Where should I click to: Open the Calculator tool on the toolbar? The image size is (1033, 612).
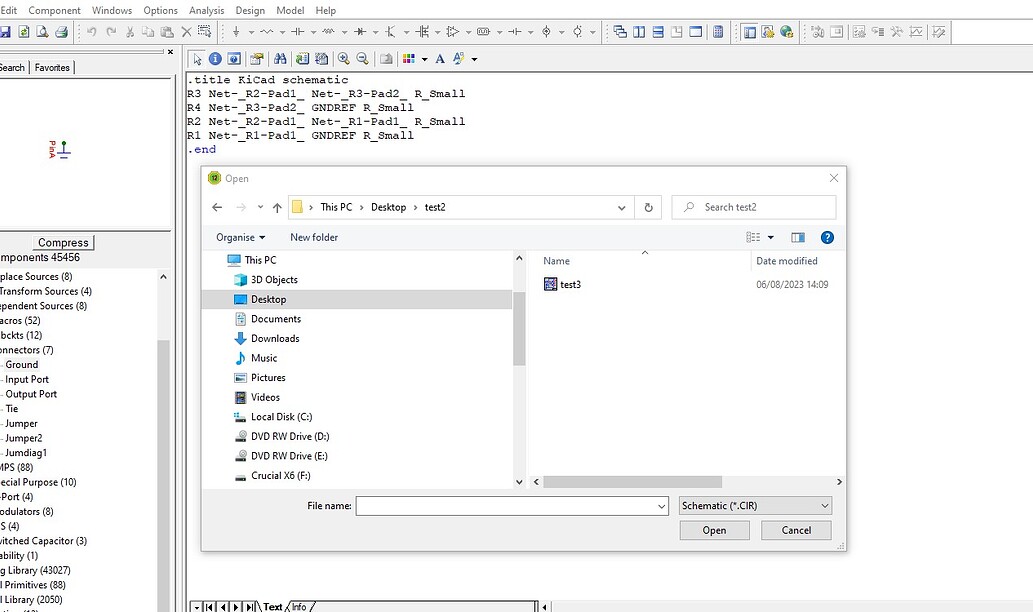pos(719,31)
